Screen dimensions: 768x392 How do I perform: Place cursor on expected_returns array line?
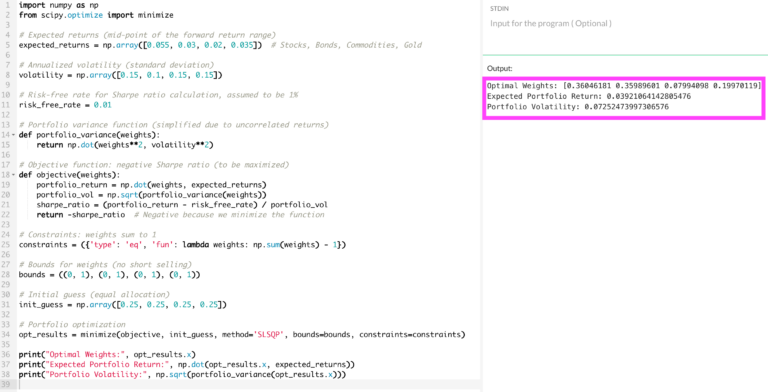click(220, 45)
